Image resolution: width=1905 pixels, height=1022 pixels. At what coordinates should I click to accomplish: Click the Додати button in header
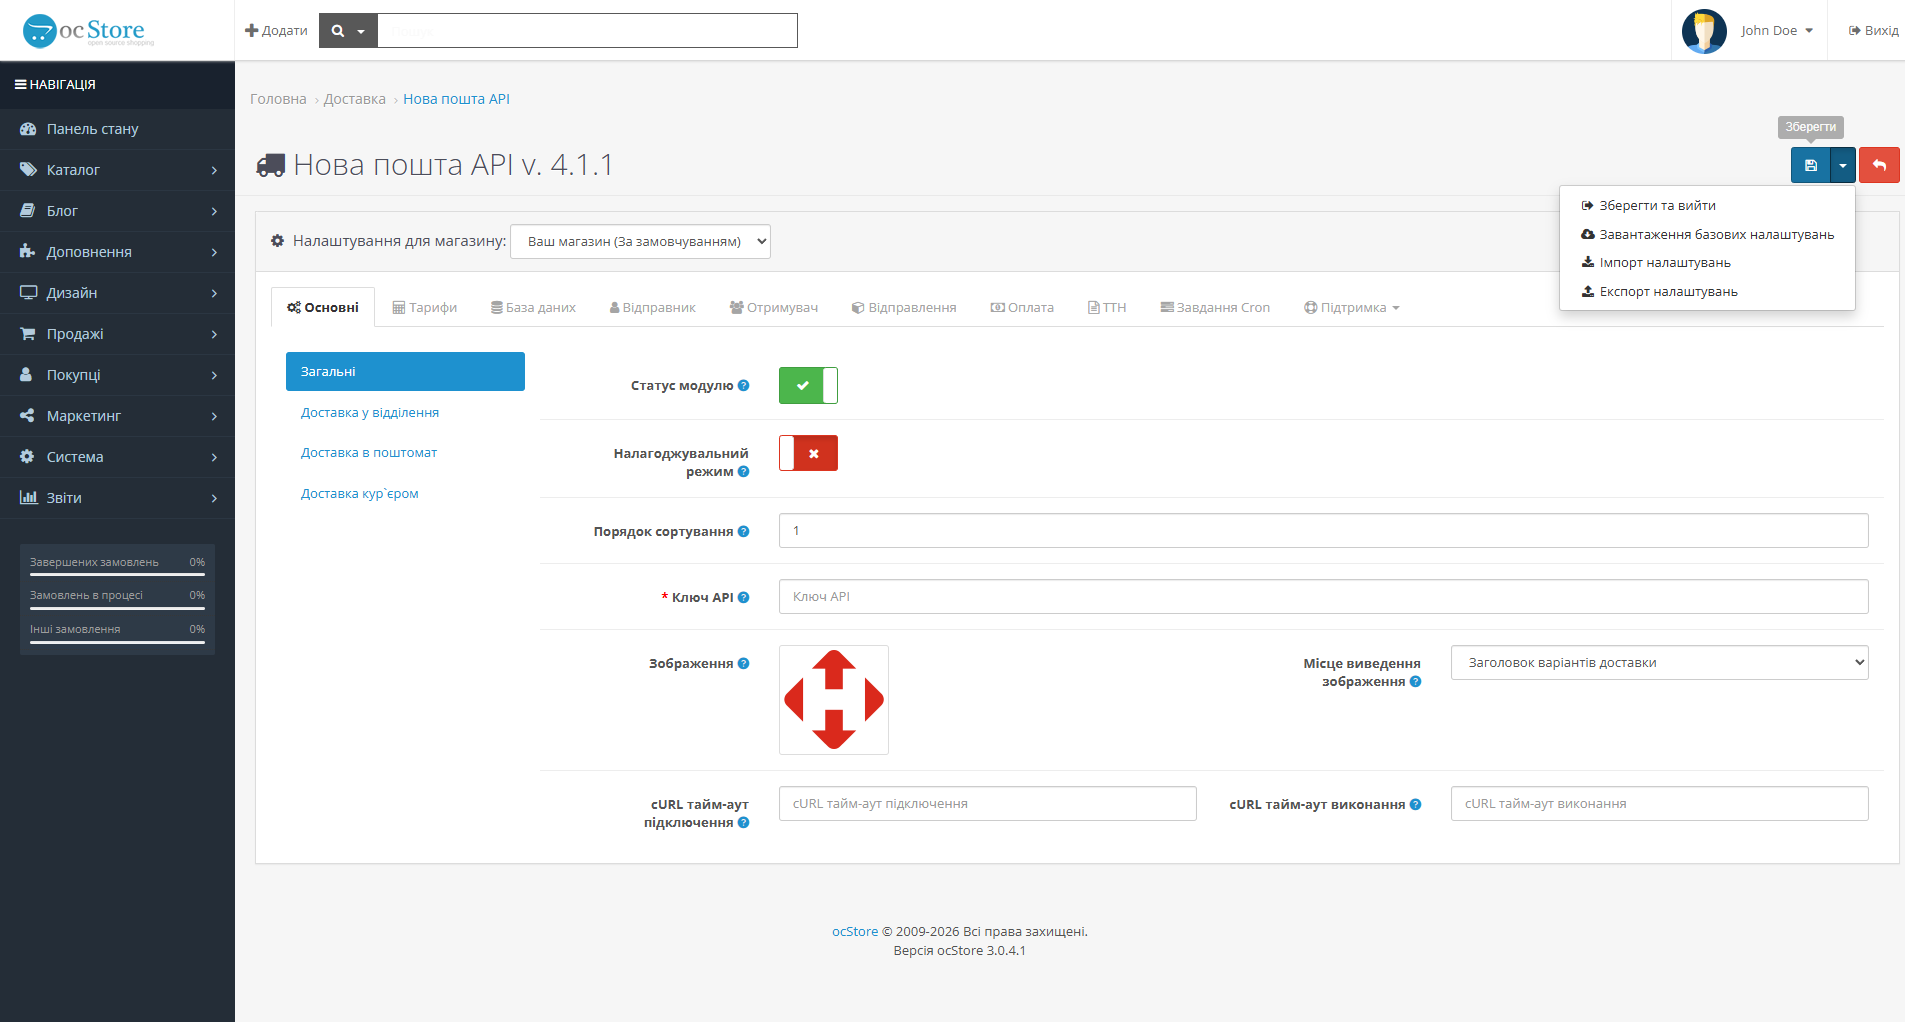tap(276, 31)
